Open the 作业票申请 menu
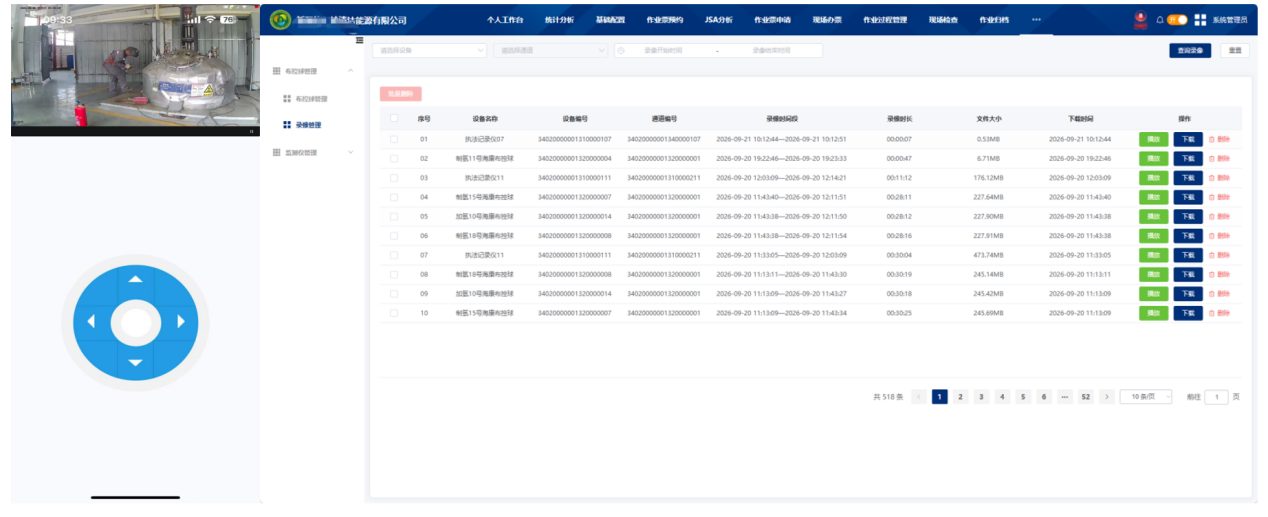 tap(772, 20)
